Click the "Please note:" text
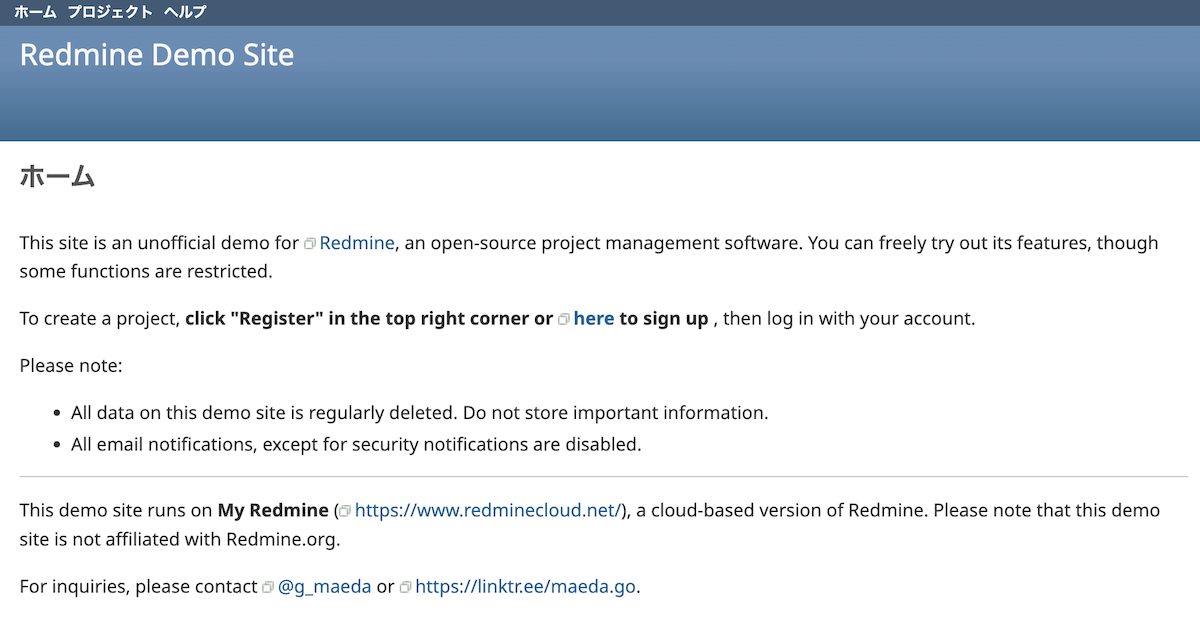The image size is (1200, 630). (71, 366)
